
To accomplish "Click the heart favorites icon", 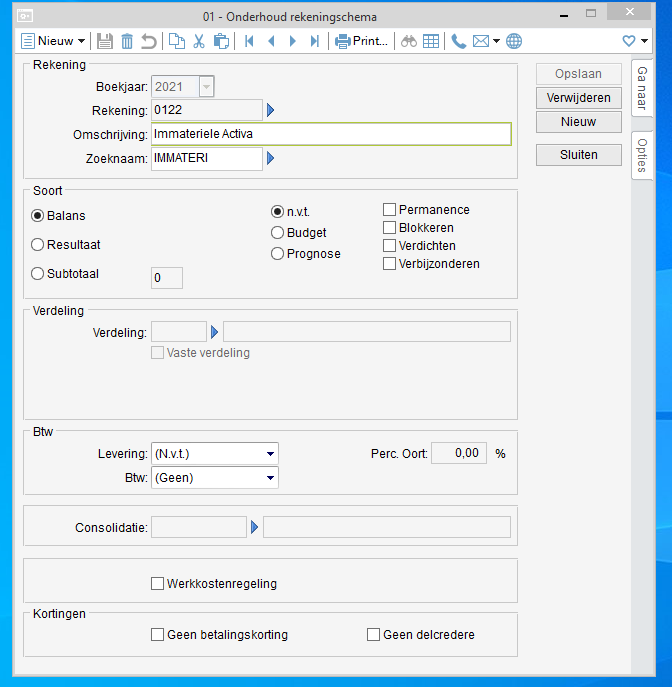I will click(x=629, y=41).
